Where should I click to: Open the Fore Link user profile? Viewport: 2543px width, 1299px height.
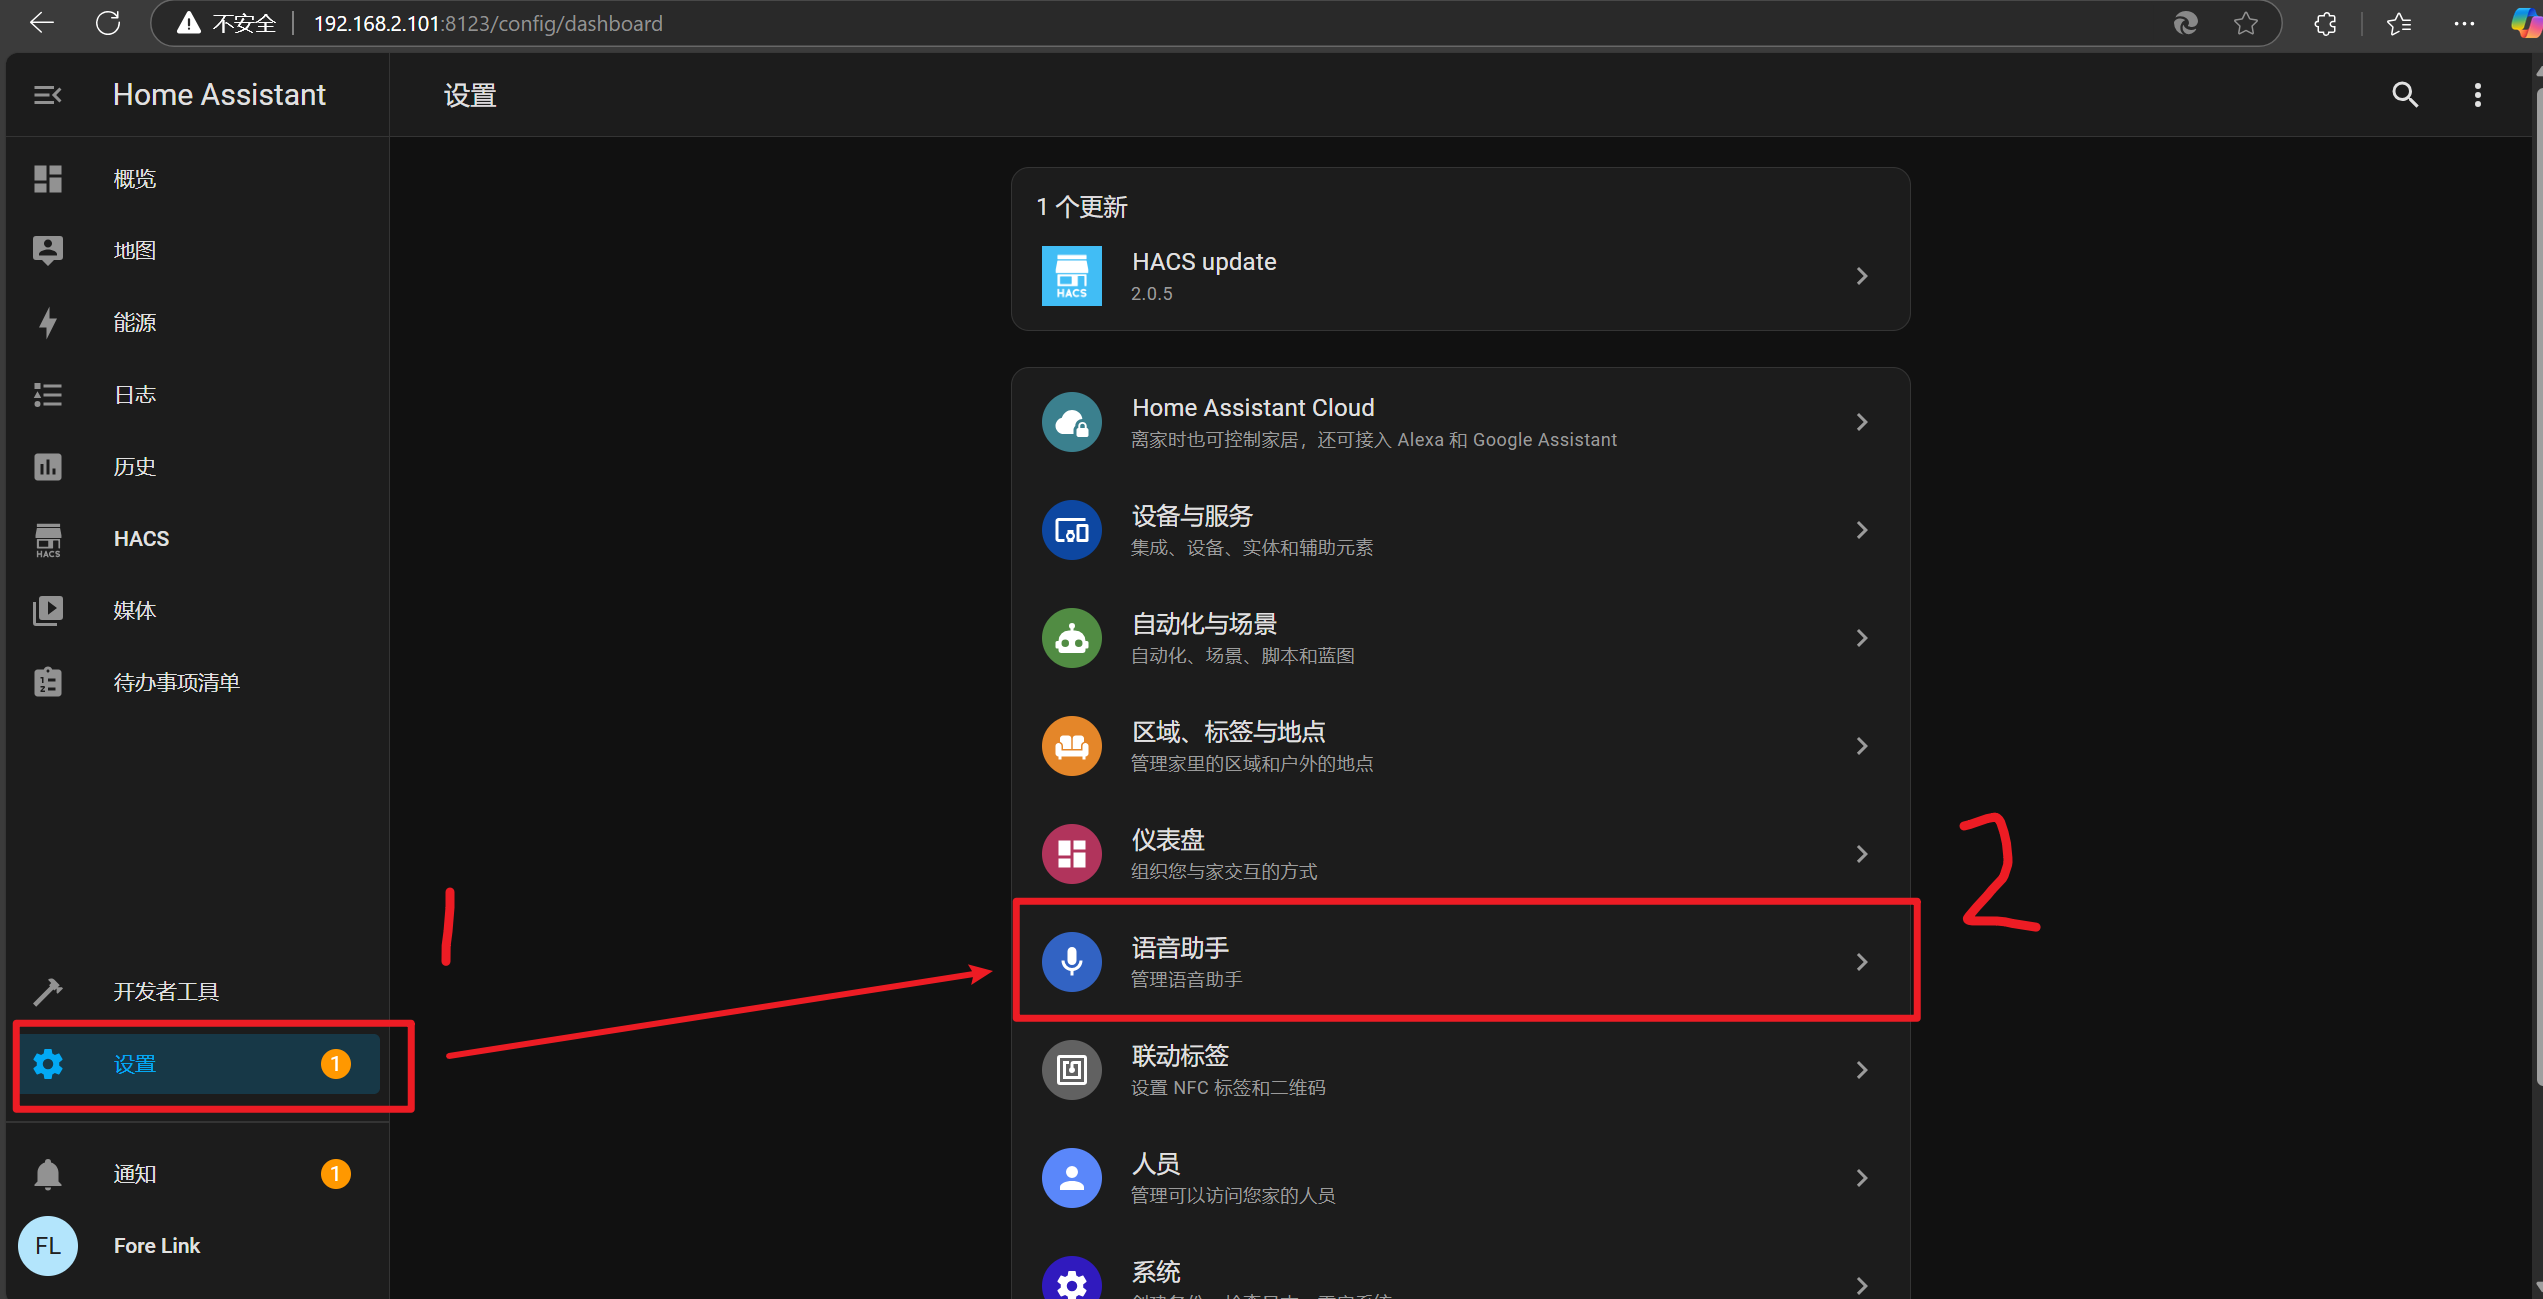pos(156,1246)
